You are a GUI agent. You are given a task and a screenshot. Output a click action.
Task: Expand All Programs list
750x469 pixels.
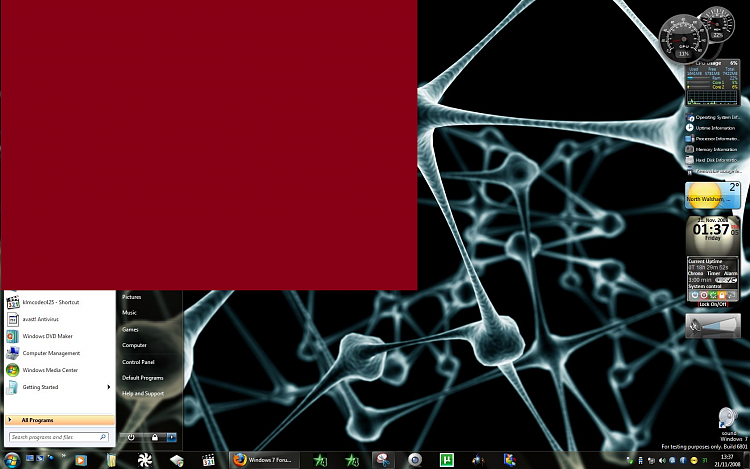coord(60,420)
